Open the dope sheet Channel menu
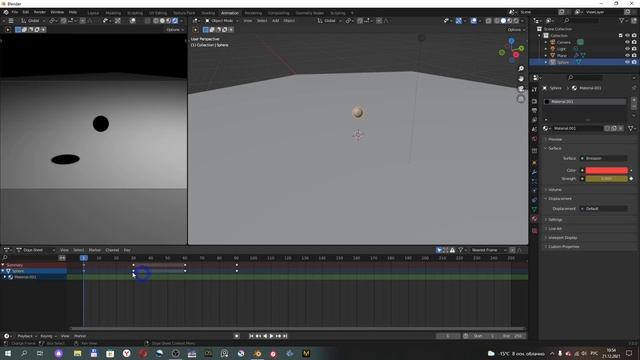Image resolution: width=640 pixels, height=360 pixels. (112, 250)
